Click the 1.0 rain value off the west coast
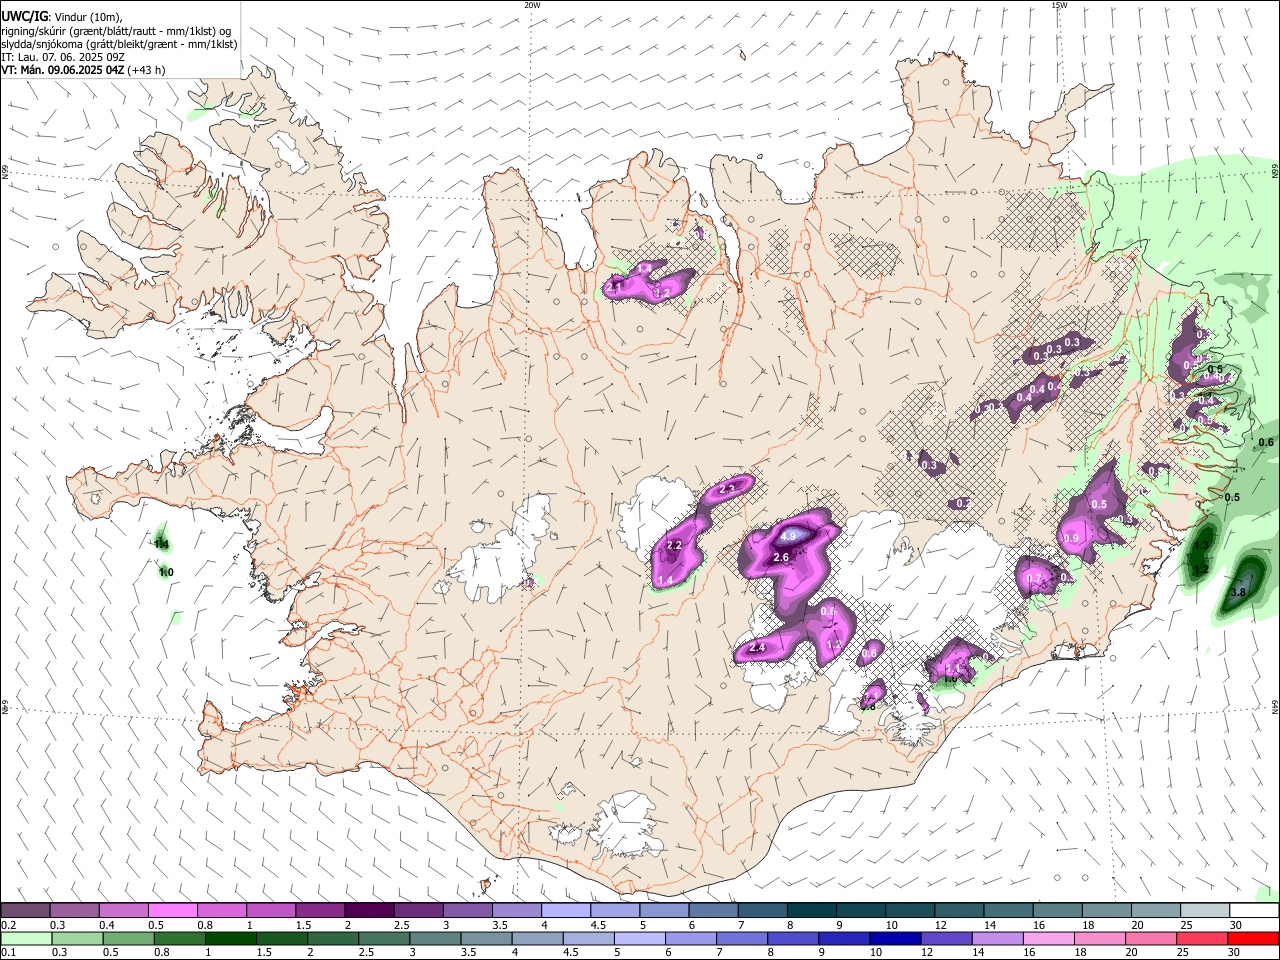1280x960 pixels. (x=166, y=573)
